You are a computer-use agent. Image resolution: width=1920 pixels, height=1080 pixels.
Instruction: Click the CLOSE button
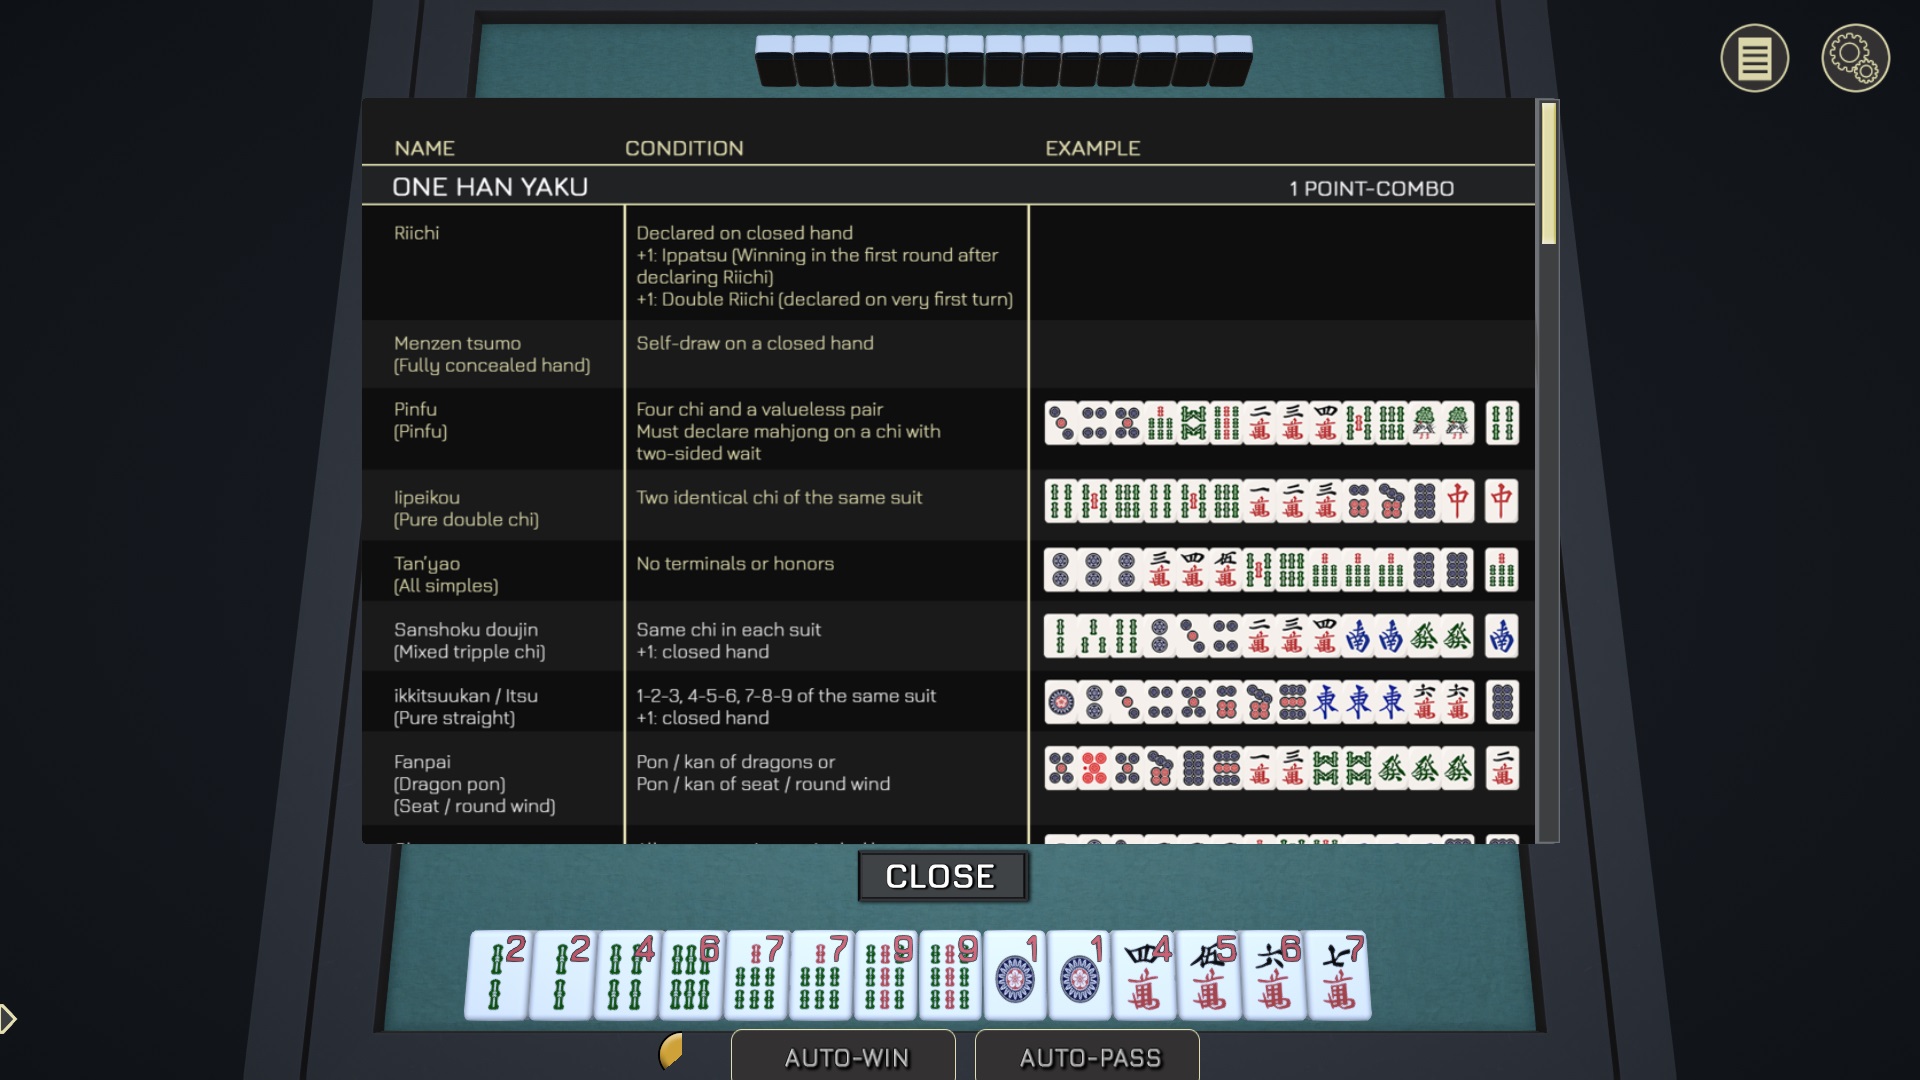click(x=940, y=876)
